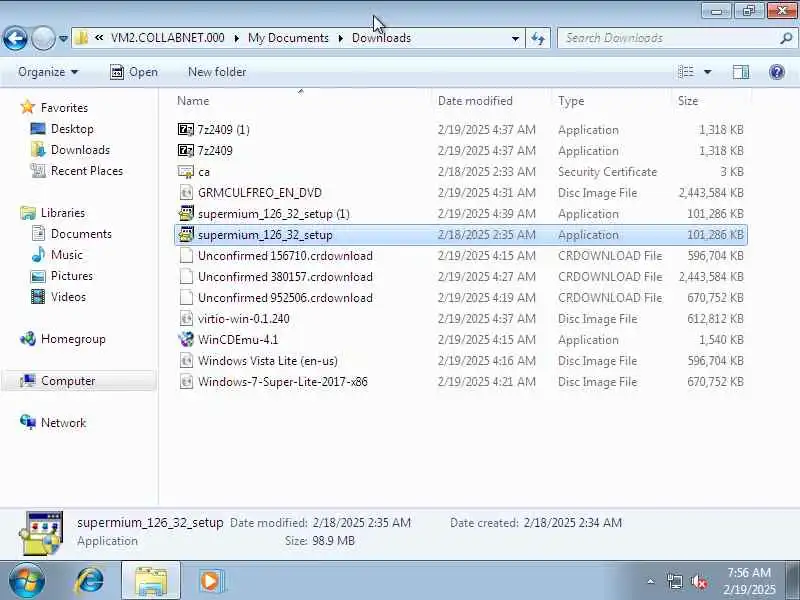Viewport: 800px width, 600px height.
Task: Select Unconfirmed 156710.crdownload file icon
Action: pos(186,255)
